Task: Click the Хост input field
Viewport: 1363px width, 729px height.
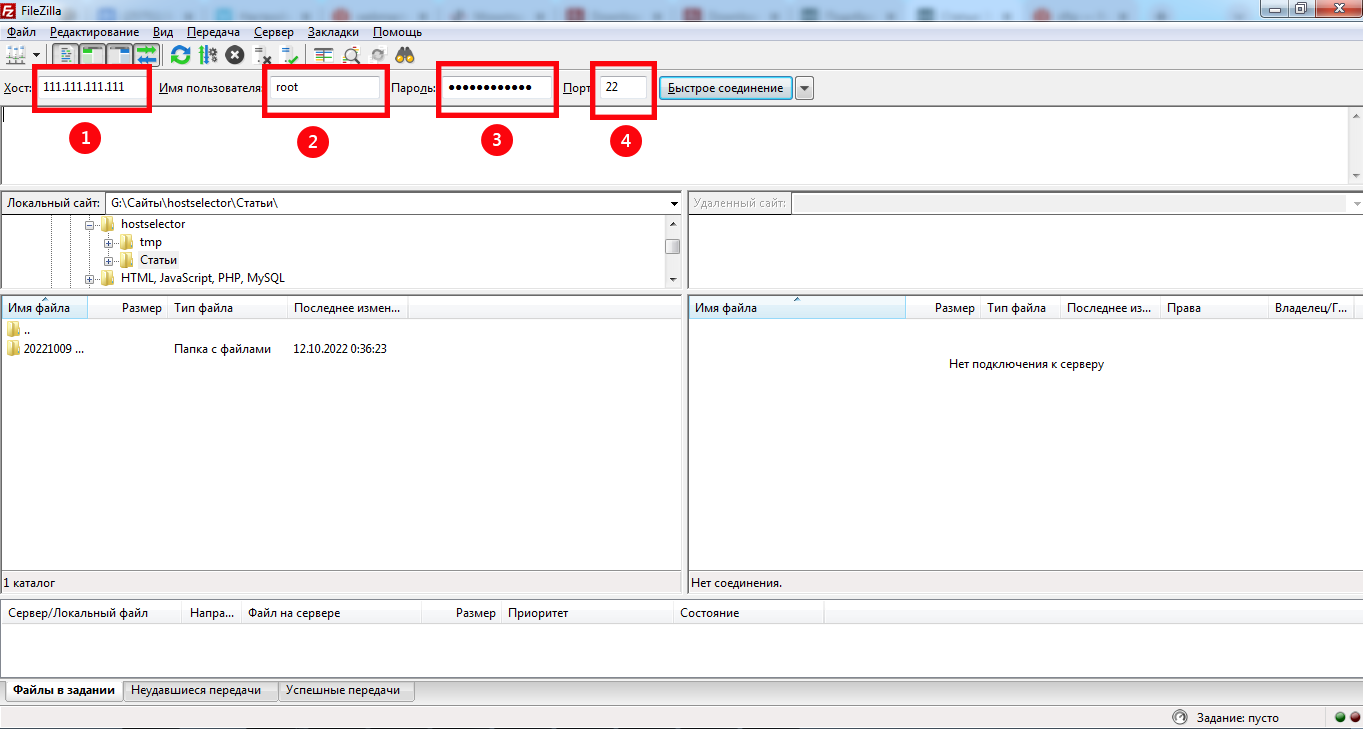Action: (x=92, y=87)
